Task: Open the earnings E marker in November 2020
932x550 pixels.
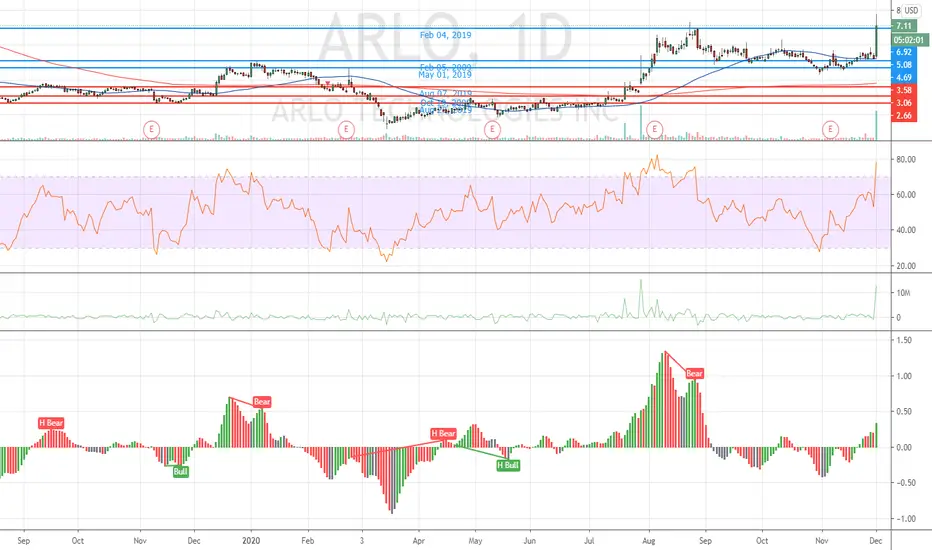Action: pos(830,129)
